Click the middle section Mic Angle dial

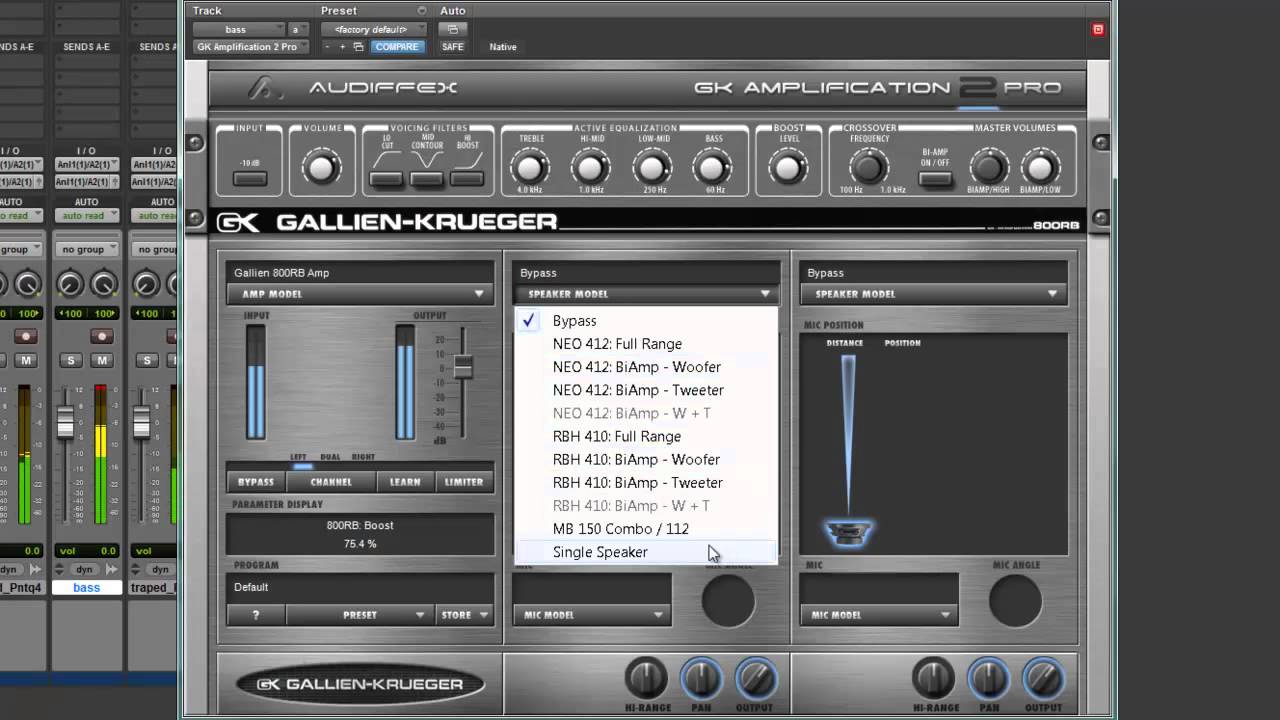(728, 600)
